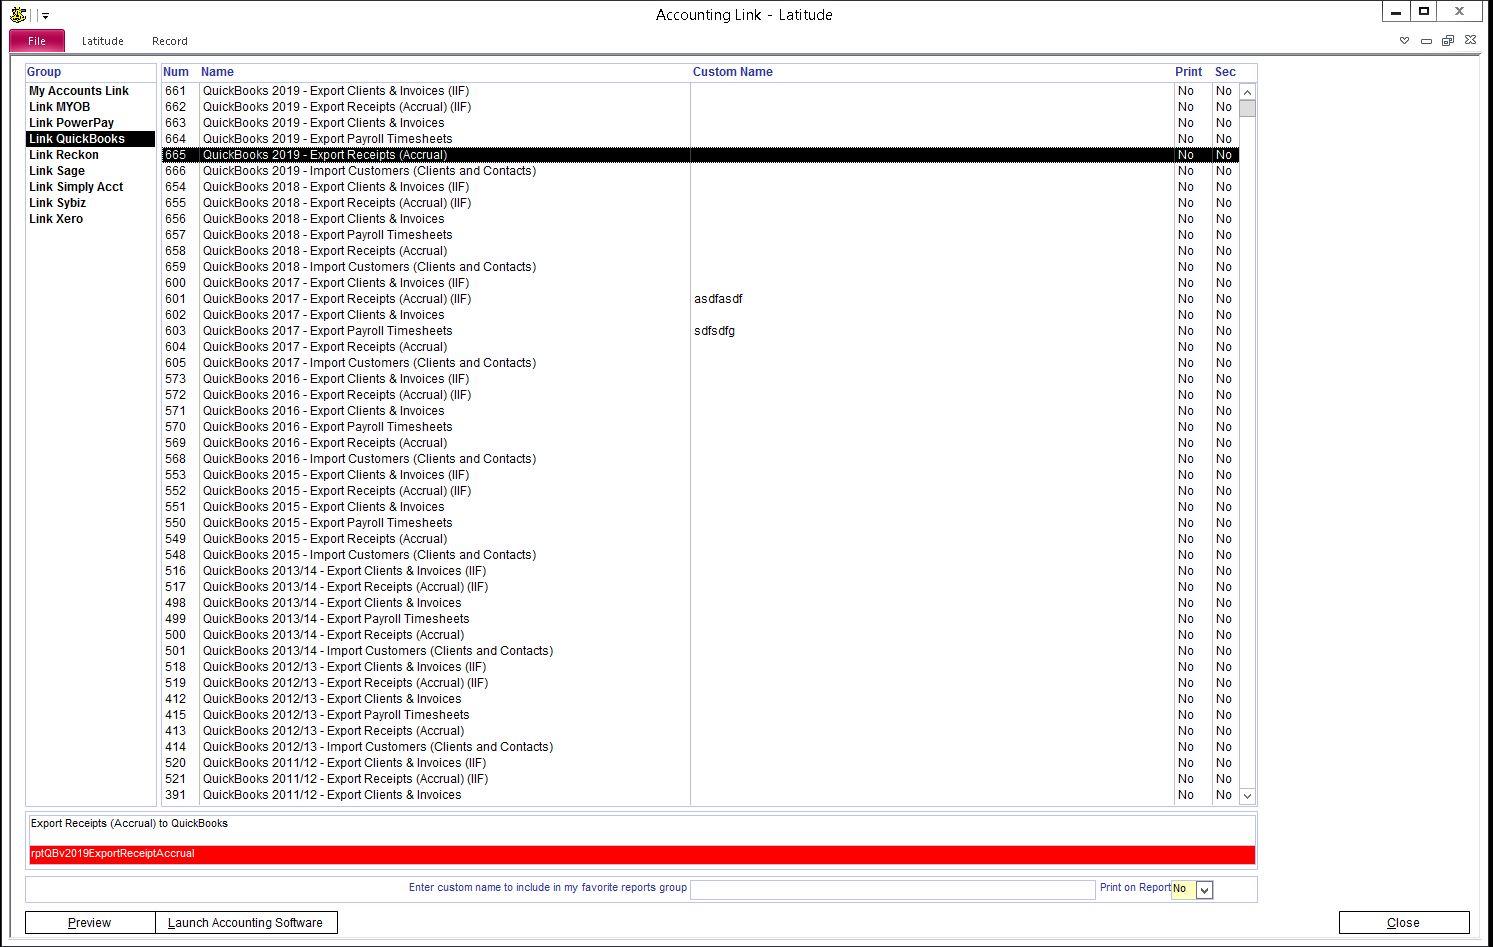
Task: Select row 573 QuickBooks 2016 Export Clients & Invoices (IIF)
Action: pyautogui.click(x=700, y=379)
